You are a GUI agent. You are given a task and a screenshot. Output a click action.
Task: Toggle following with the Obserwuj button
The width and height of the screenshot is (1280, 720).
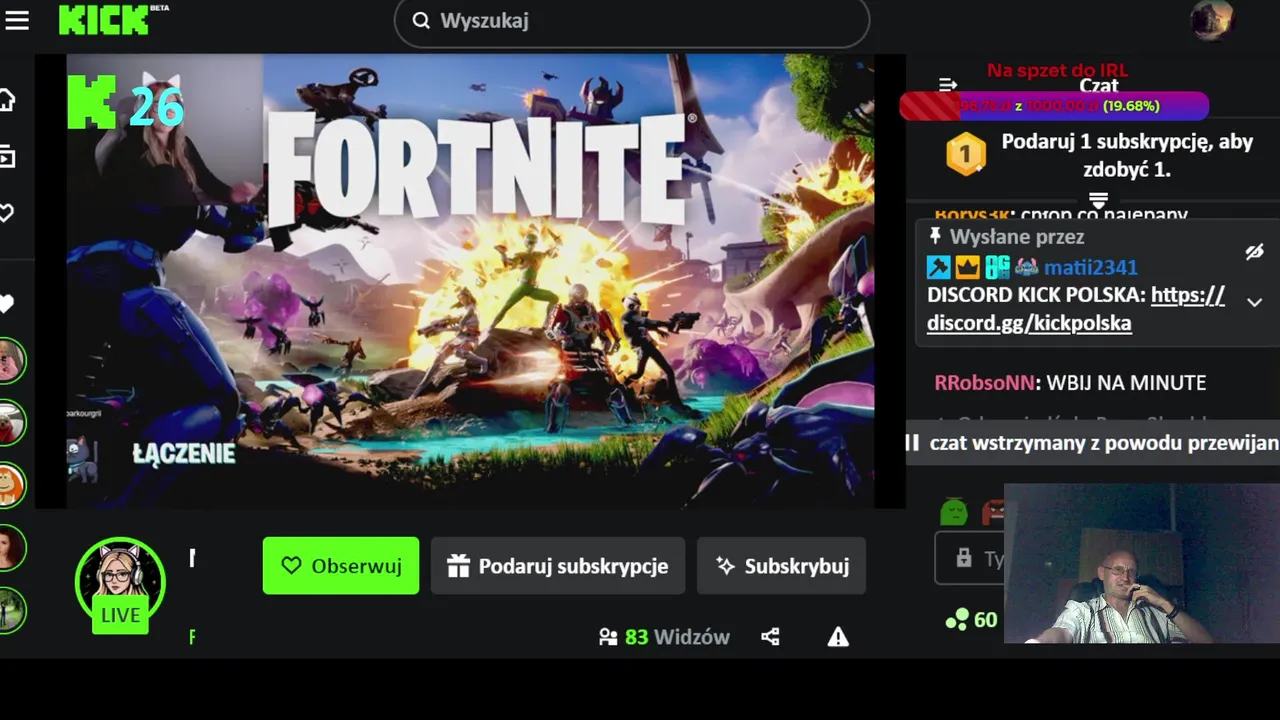tap(341, 566)
